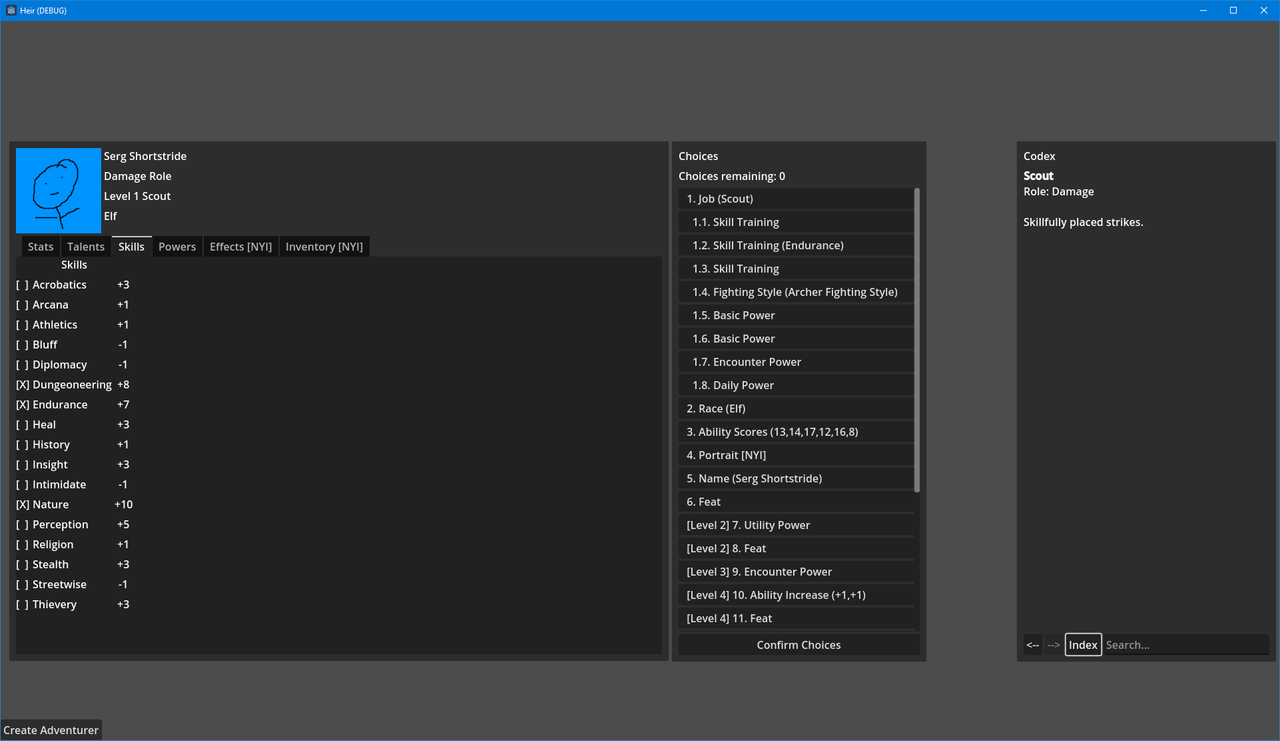This screenshot has height=741, width=1280.
Task: Select Level 4 Ability Increase choice
Action: pyautogui.click(x=796, y=595)
